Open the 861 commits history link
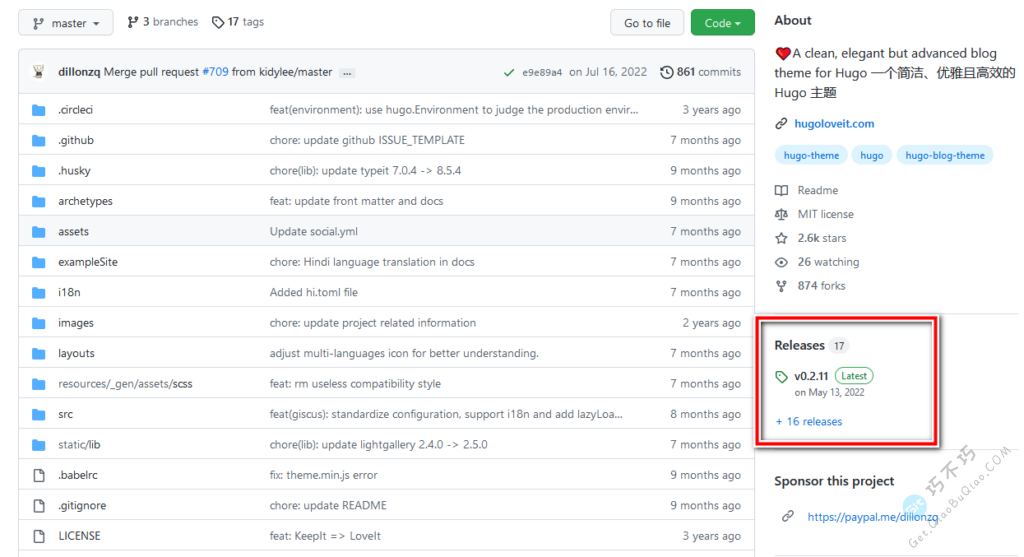This screenshot has height=557, width=1024. pyautogui.click(x=701, y=72)
